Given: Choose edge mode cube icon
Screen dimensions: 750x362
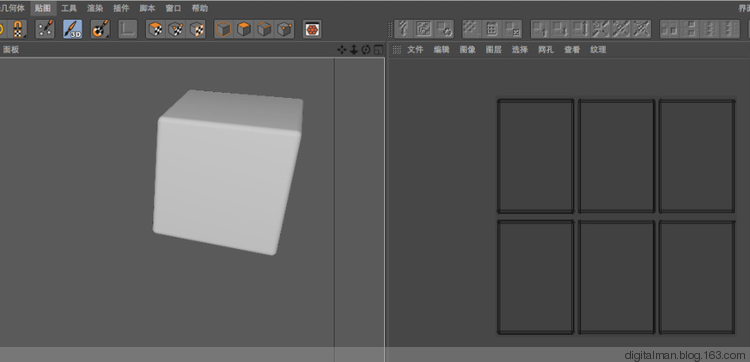Looking at the screenshot, I should [x=264, y=29].
